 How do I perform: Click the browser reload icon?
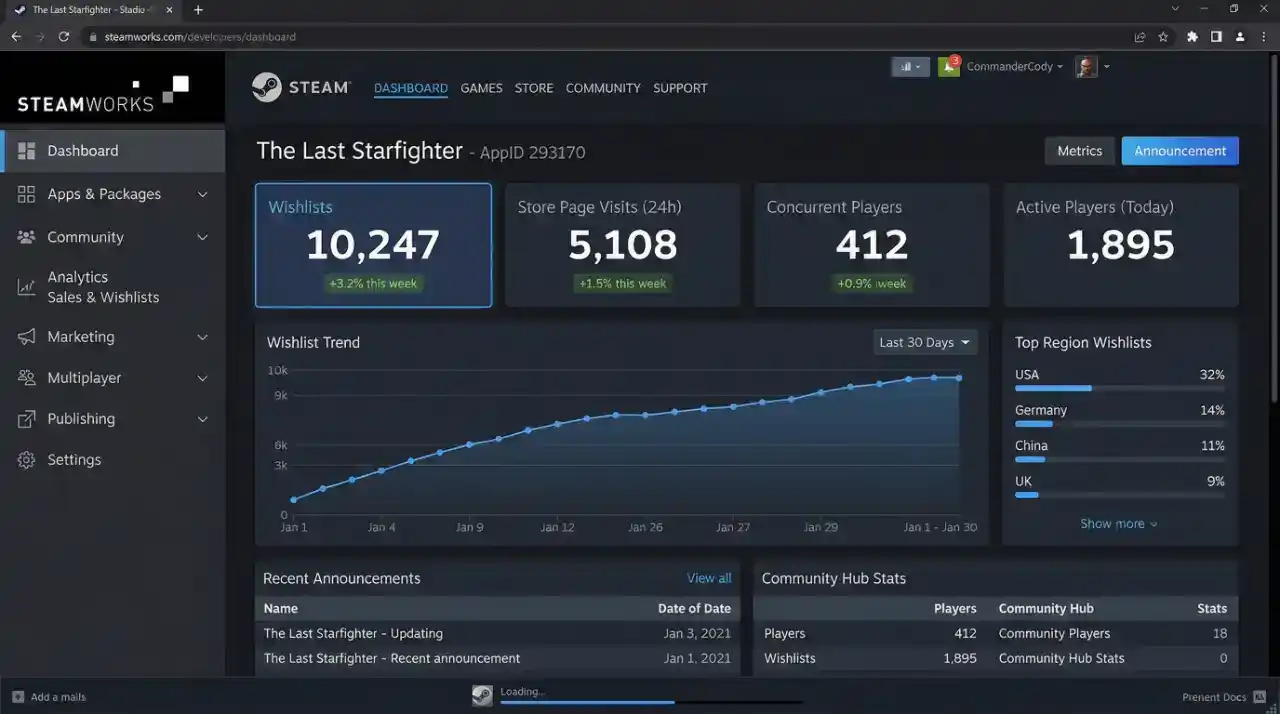64,37
